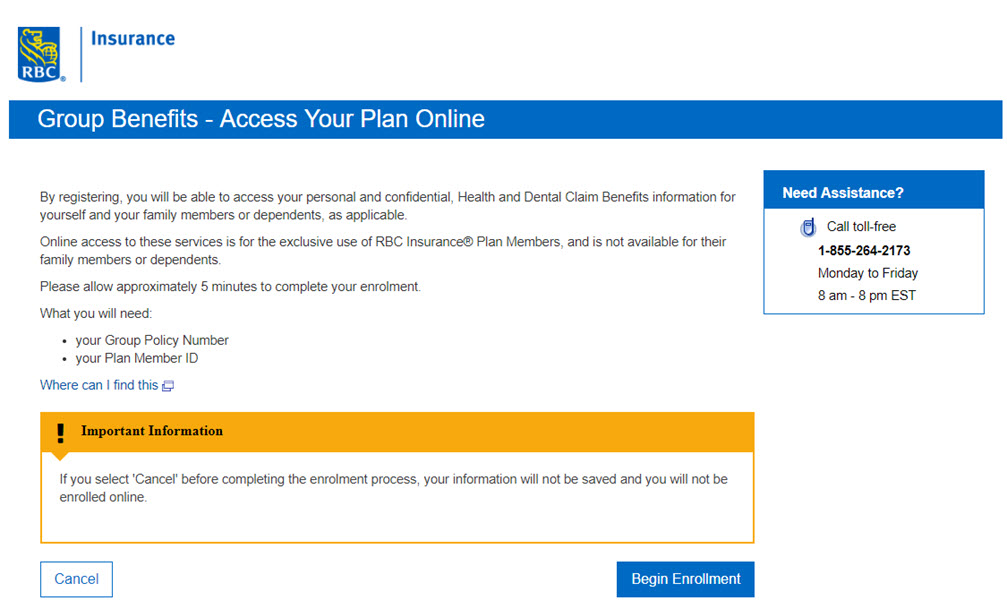Viewport: 1007px width, 609px height.
Task: Click the exclamation mark warning icon
Action: tap(60, 433)
